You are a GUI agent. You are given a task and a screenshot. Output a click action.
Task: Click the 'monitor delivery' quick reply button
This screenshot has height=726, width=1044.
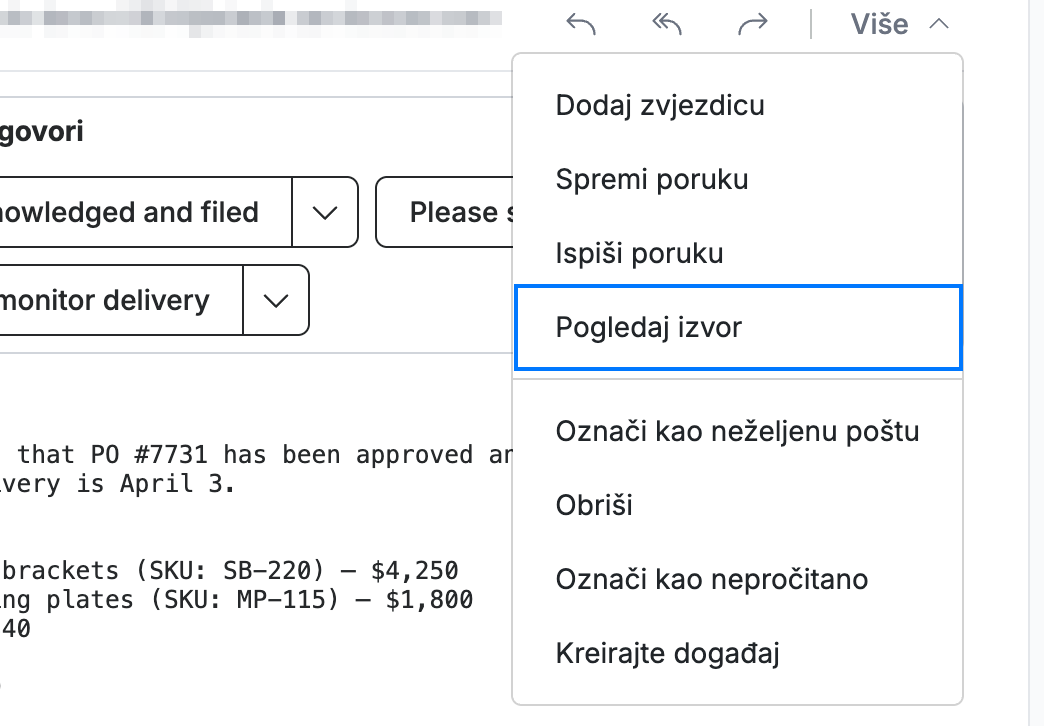[121, 300]
